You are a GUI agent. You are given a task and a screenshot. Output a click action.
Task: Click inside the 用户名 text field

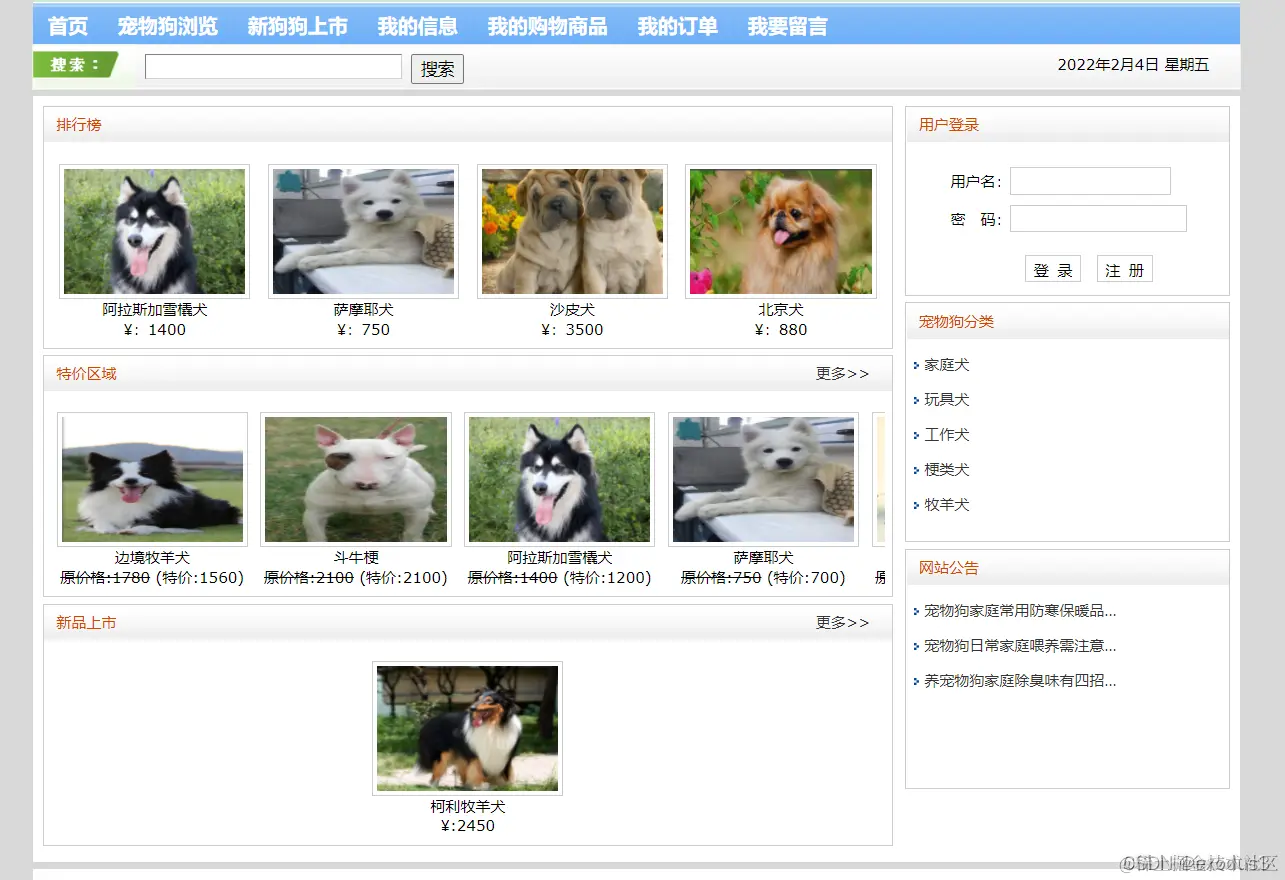[1090, 181]
